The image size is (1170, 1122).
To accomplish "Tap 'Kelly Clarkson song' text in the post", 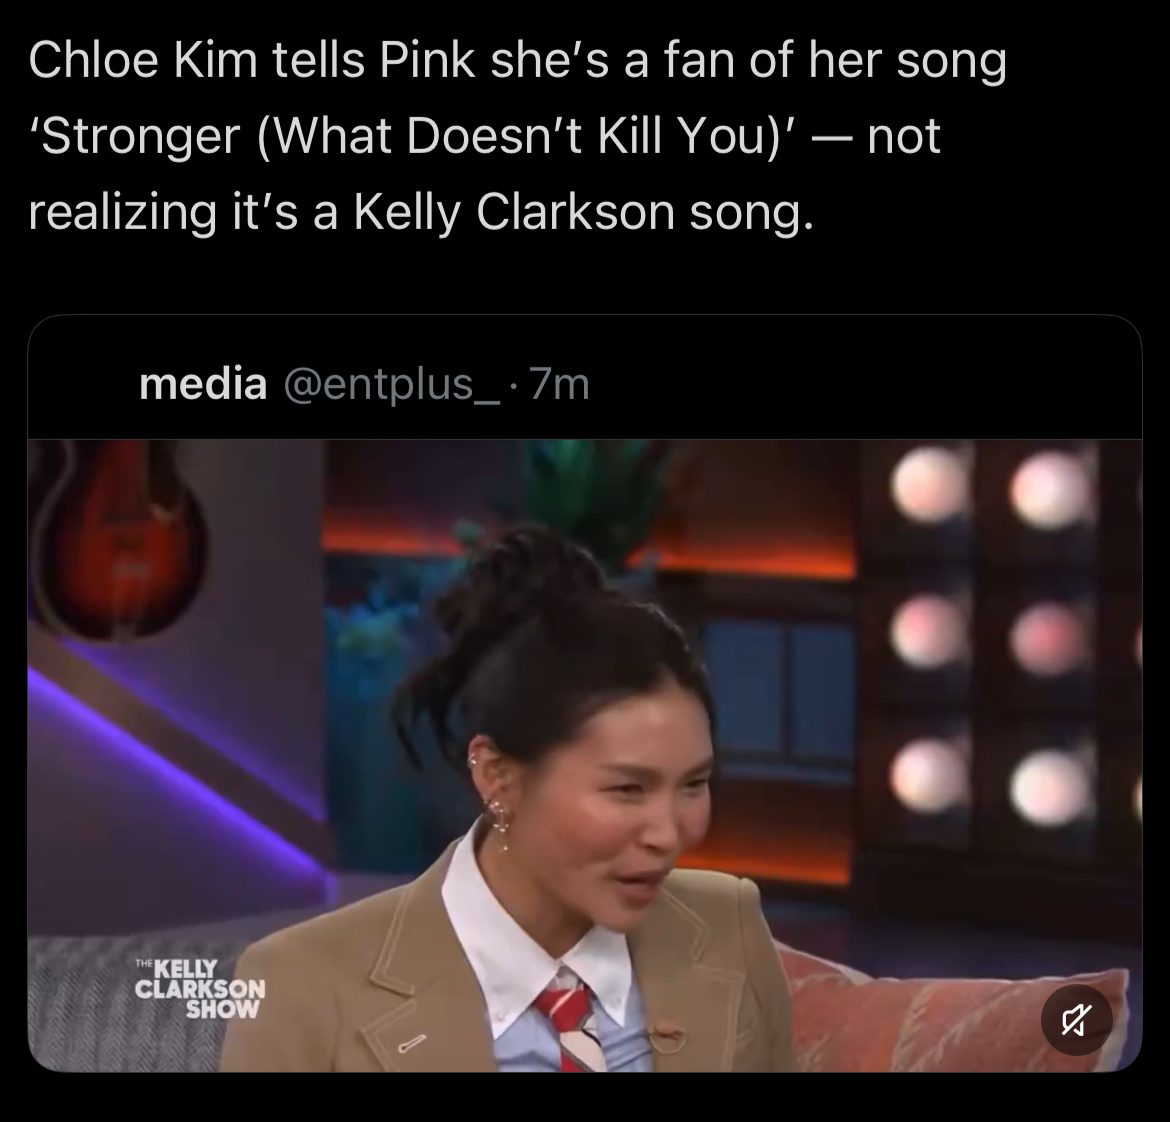I will (x=584, y=213).
